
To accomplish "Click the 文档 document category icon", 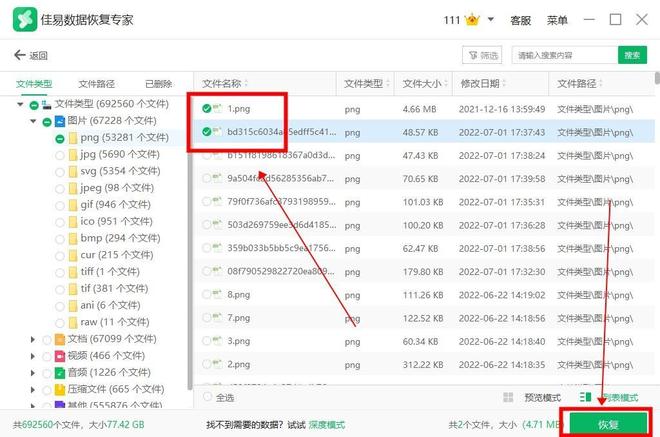I will (x=60, y=339).
